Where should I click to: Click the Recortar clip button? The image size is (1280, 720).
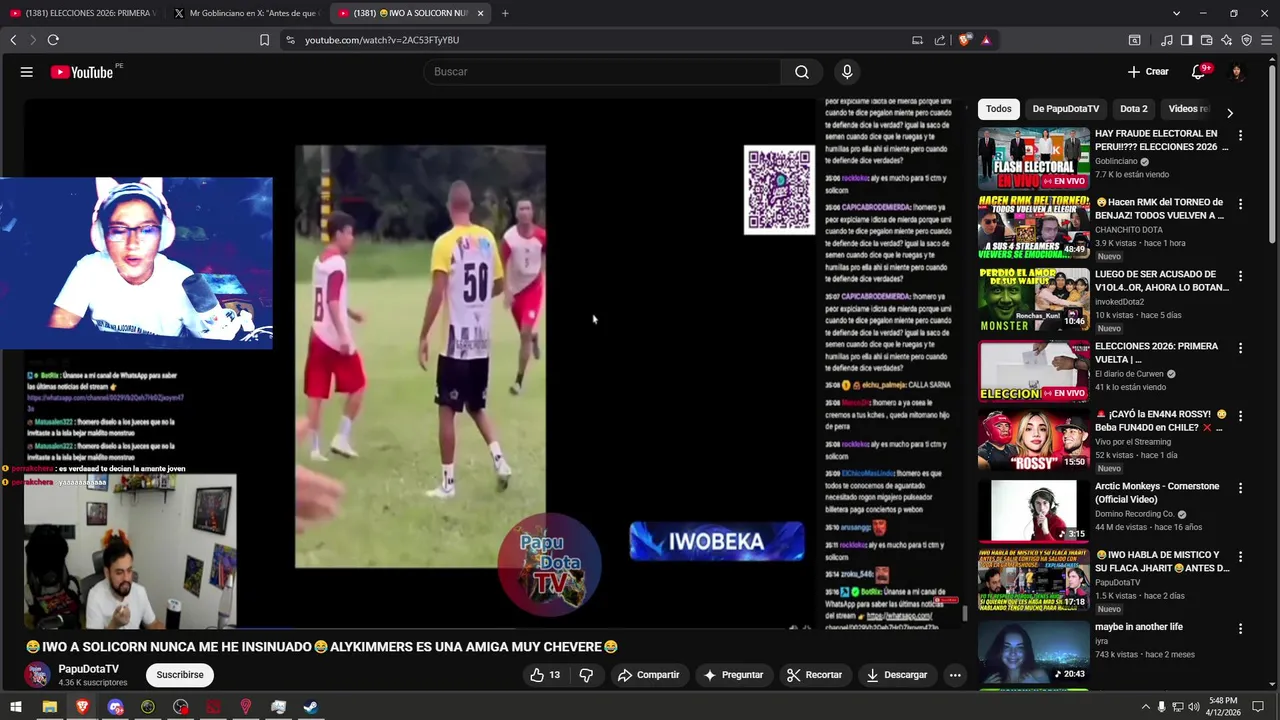tap(814, 675)
